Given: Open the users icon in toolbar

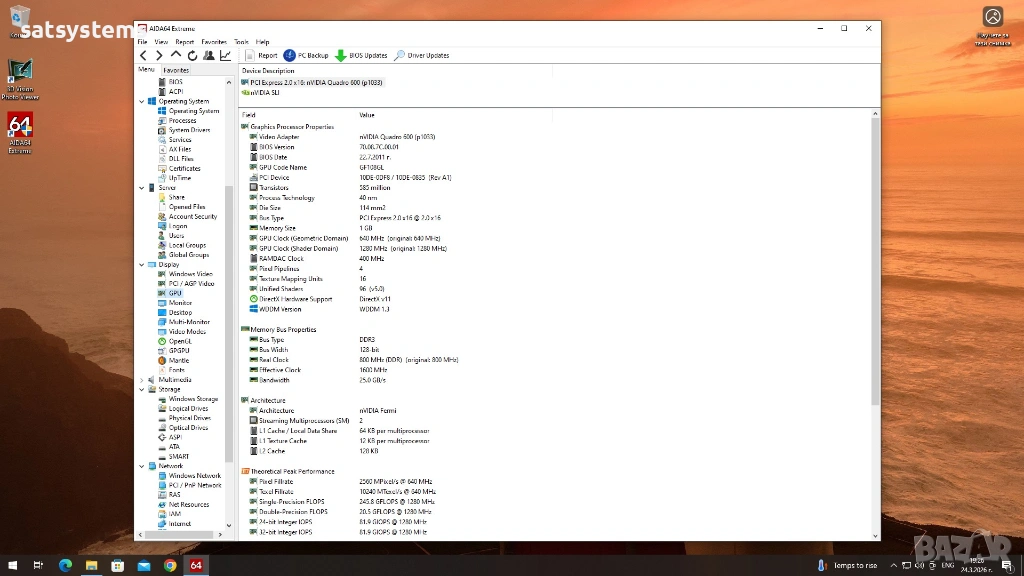Looking at the screenshot, I should (209, 56).
